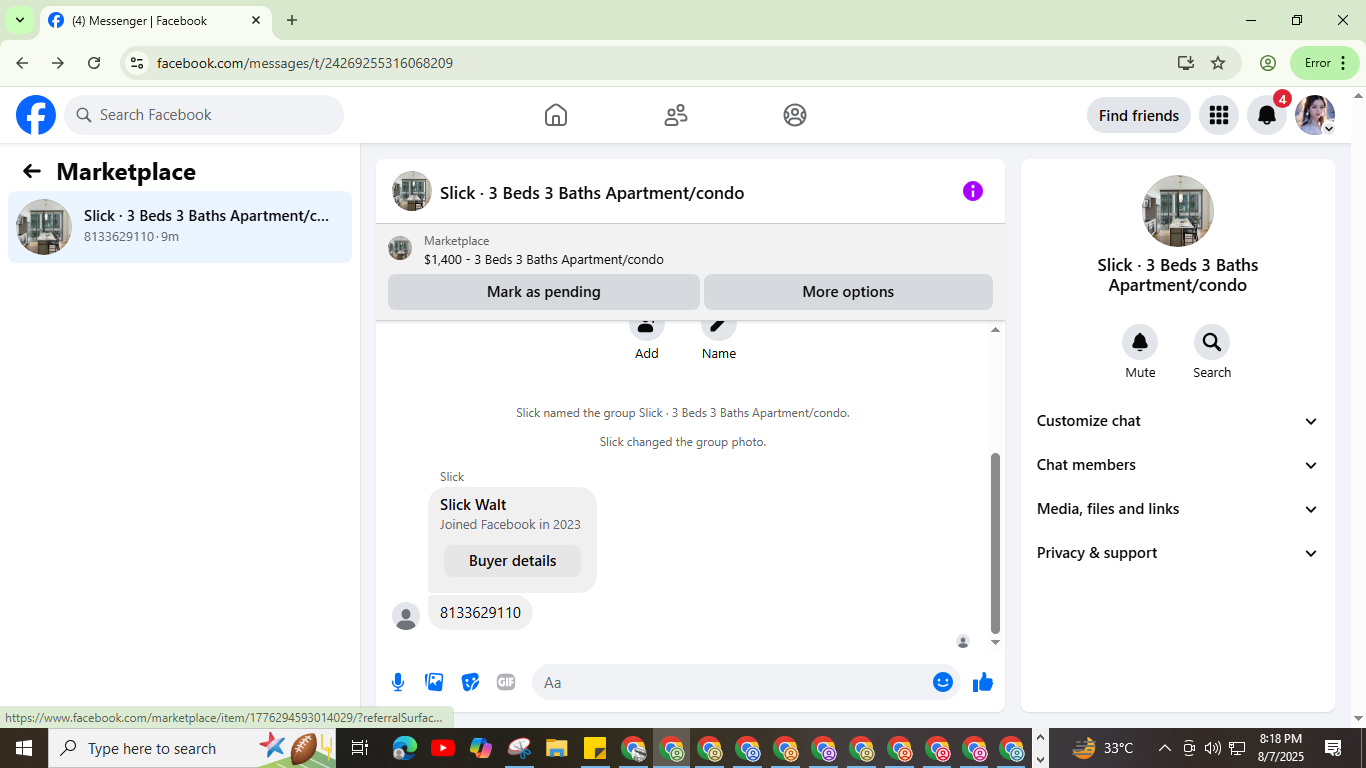Record a voice clip with microphone icon
Viewport: 1366px width, 768px height.
pos(398,682)
